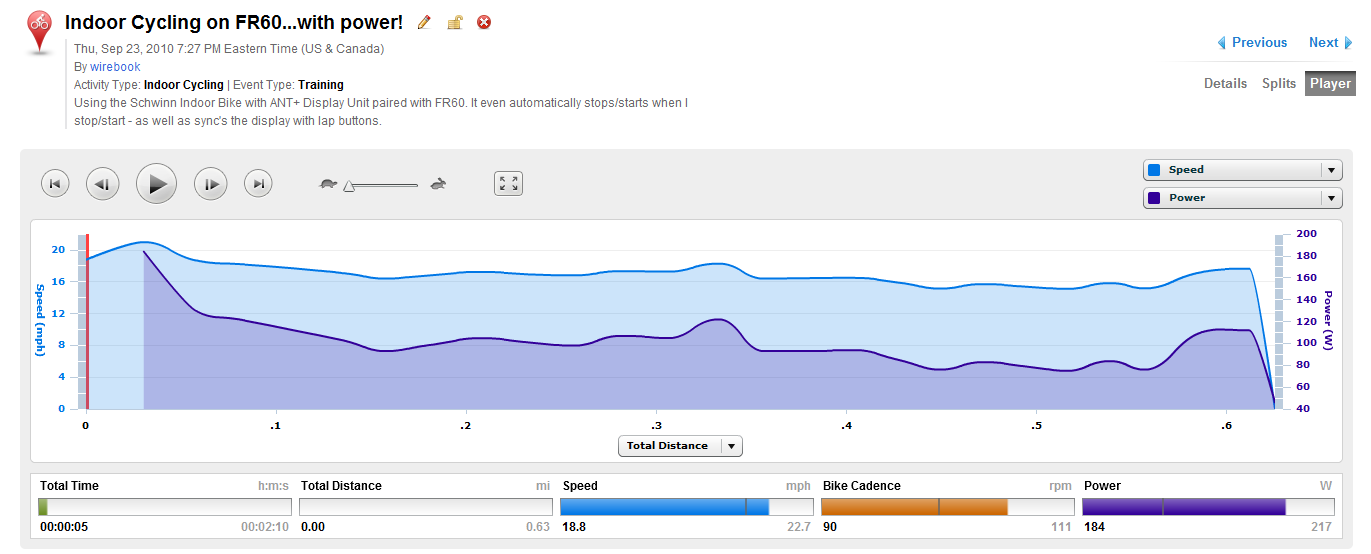Viewport: 1371px width, 554px height.
Task: Click the max speed value 22.7
Action: coord(798,527)
